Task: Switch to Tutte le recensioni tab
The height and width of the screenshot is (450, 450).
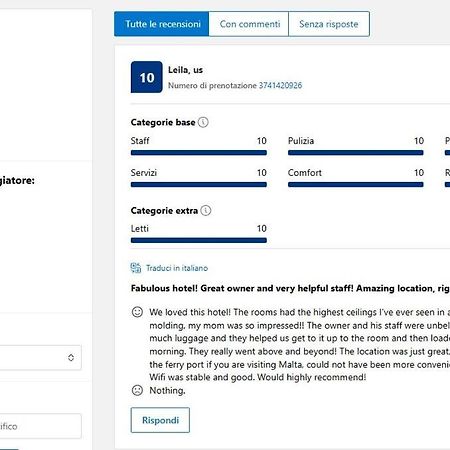Action: pos(162,24)
